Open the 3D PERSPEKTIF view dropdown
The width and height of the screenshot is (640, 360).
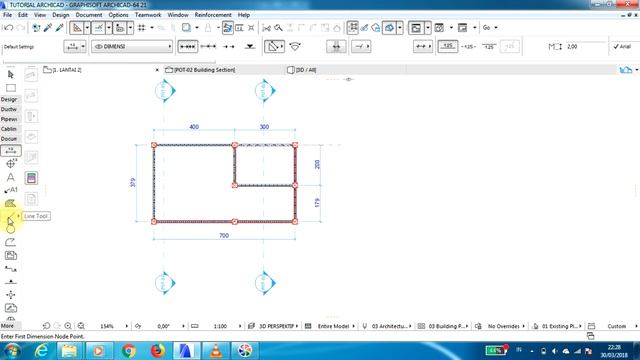(x=278, y=326)
